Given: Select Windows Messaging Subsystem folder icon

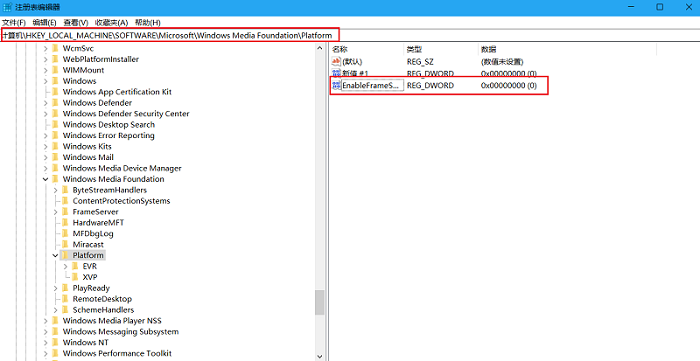Looking at the screenshot, I should pos(55,332).
